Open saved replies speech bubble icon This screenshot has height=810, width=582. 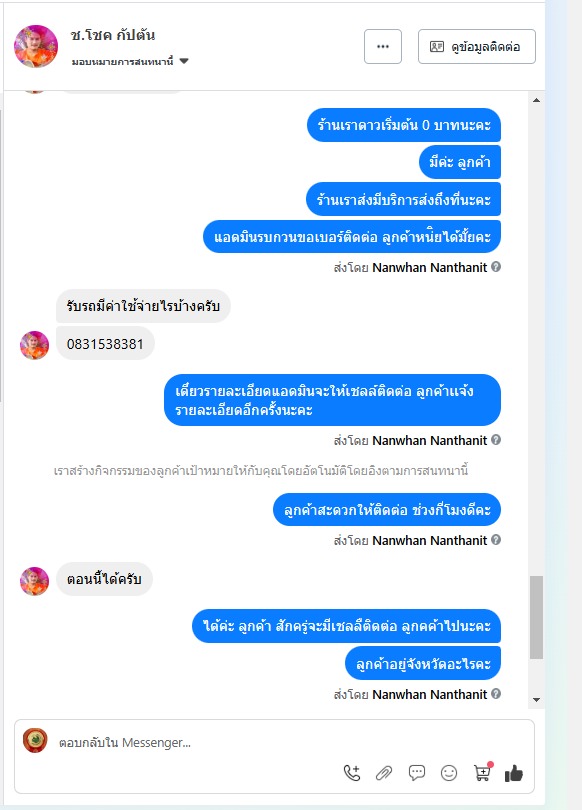tap(417, 772)
